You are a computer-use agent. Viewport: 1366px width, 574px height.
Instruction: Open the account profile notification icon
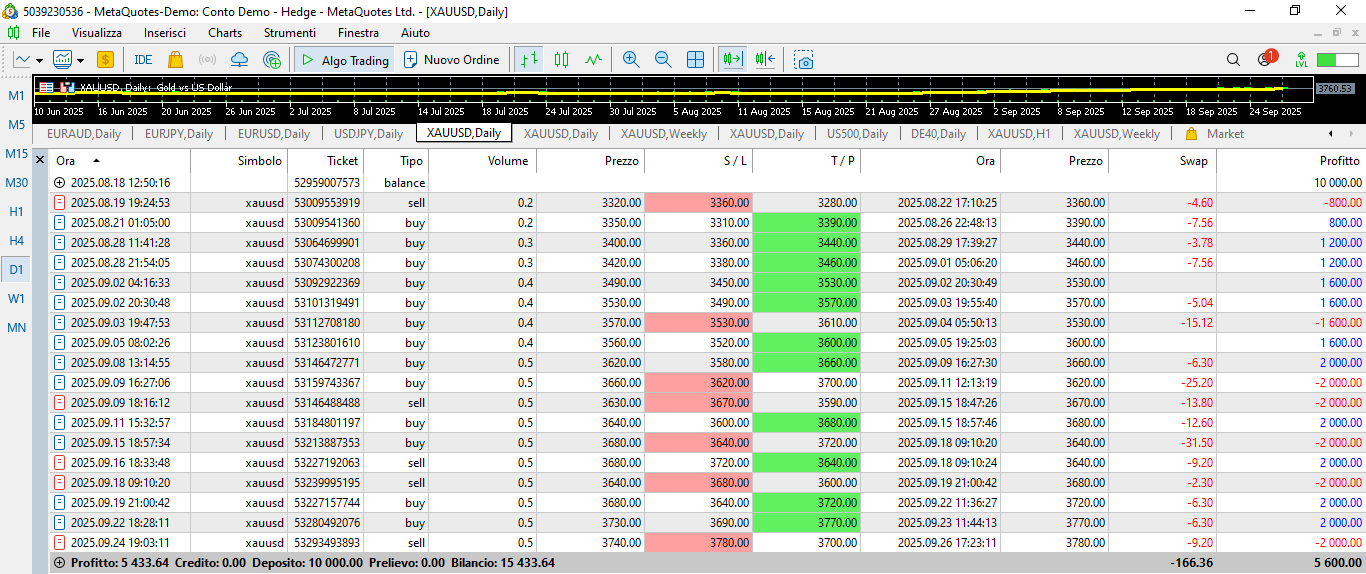(1265, 60)
